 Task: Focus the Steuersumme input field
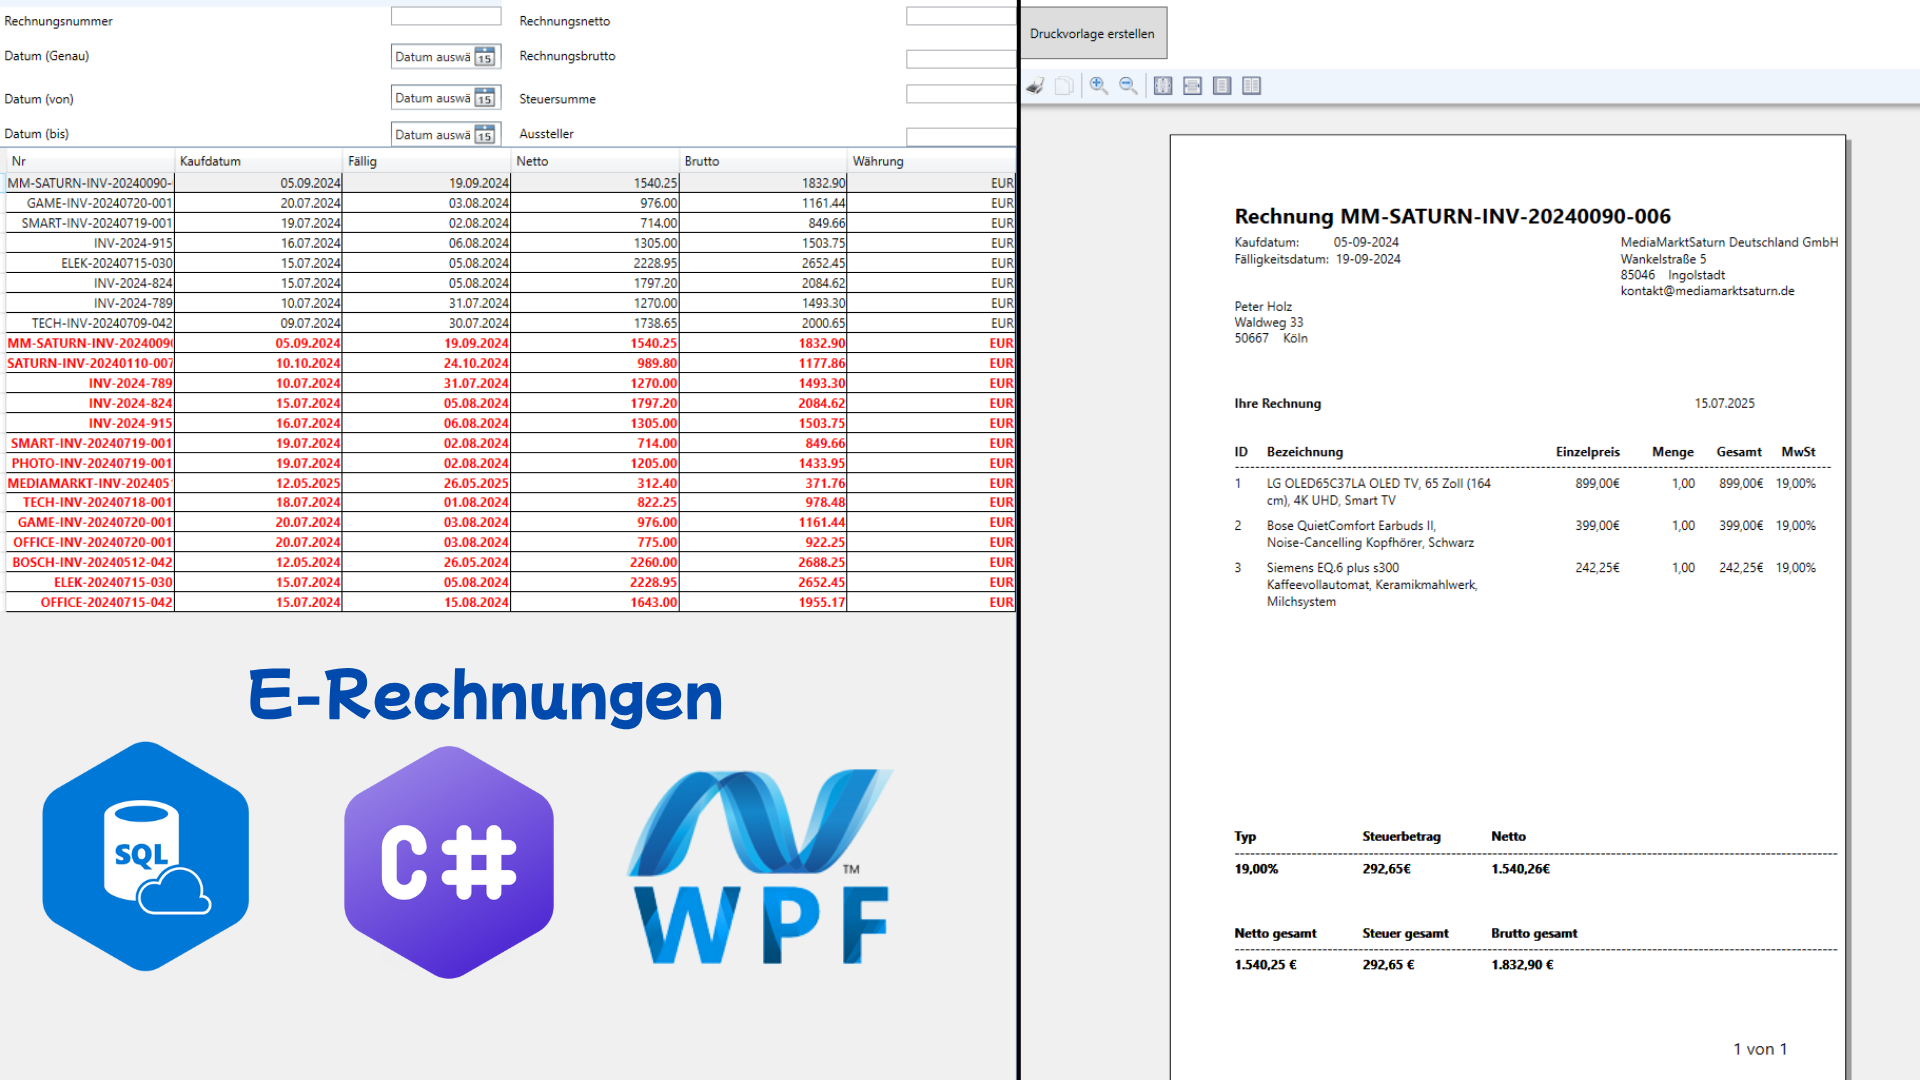coord(961,94)
